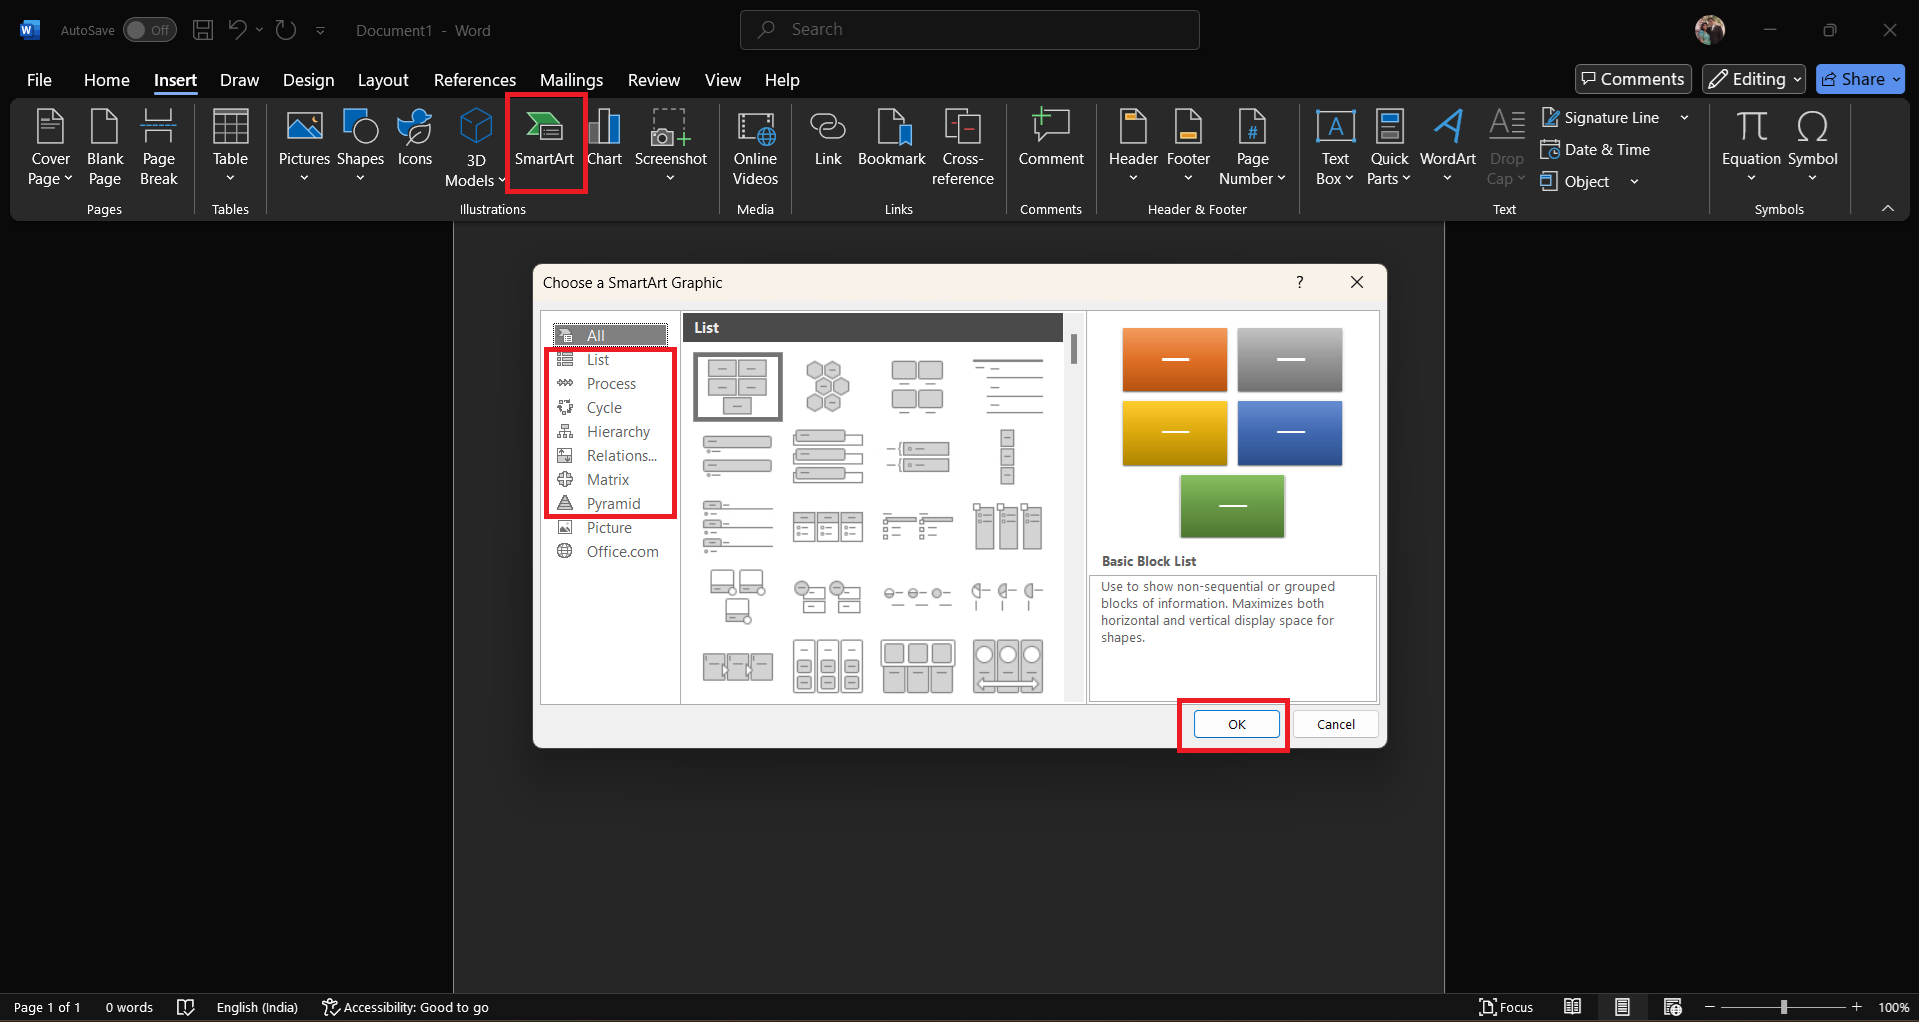This screenshot has height=1022, width=1919.
Task: Open the Pictures insert menu
Action: 304,148
